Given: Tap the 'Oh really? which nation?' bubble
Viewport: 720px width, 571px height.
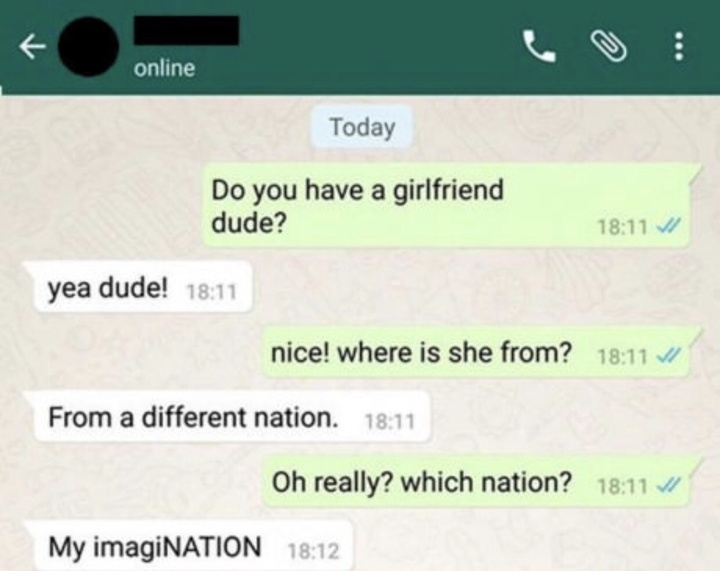Looking at the screenshot, I should pyautogui.click(x=478, y=482).
